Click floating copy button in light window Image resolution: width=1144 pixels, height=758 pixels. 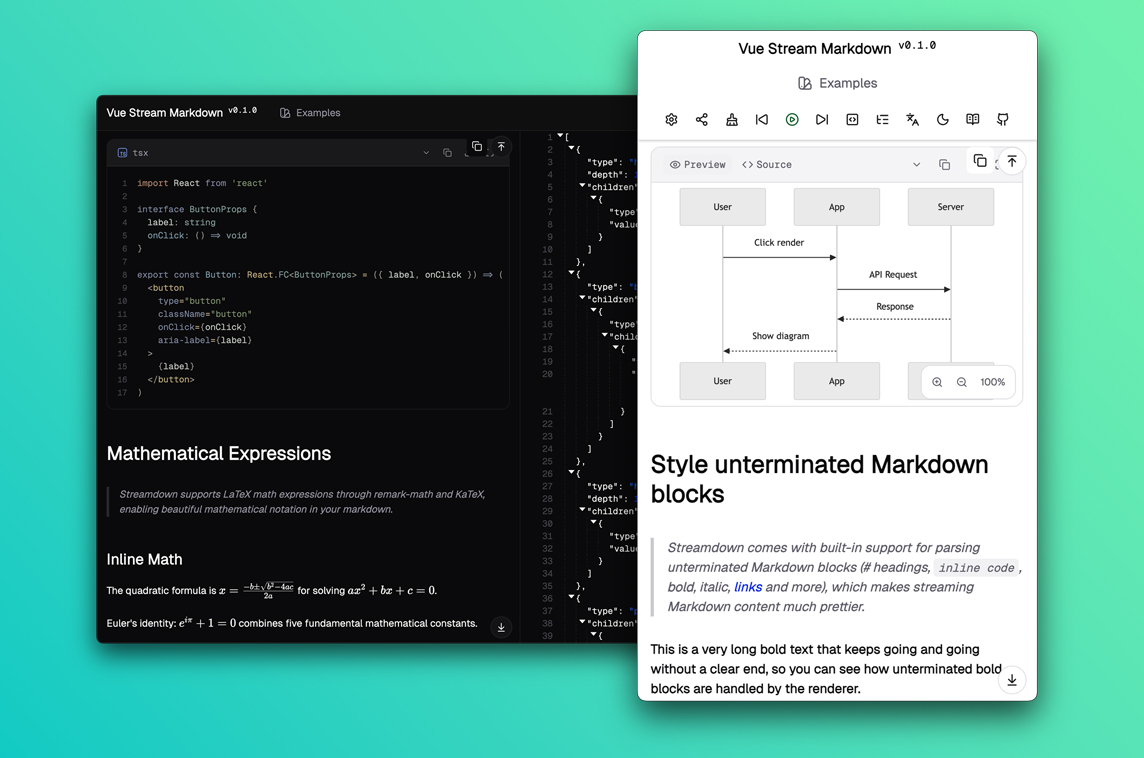980,161
